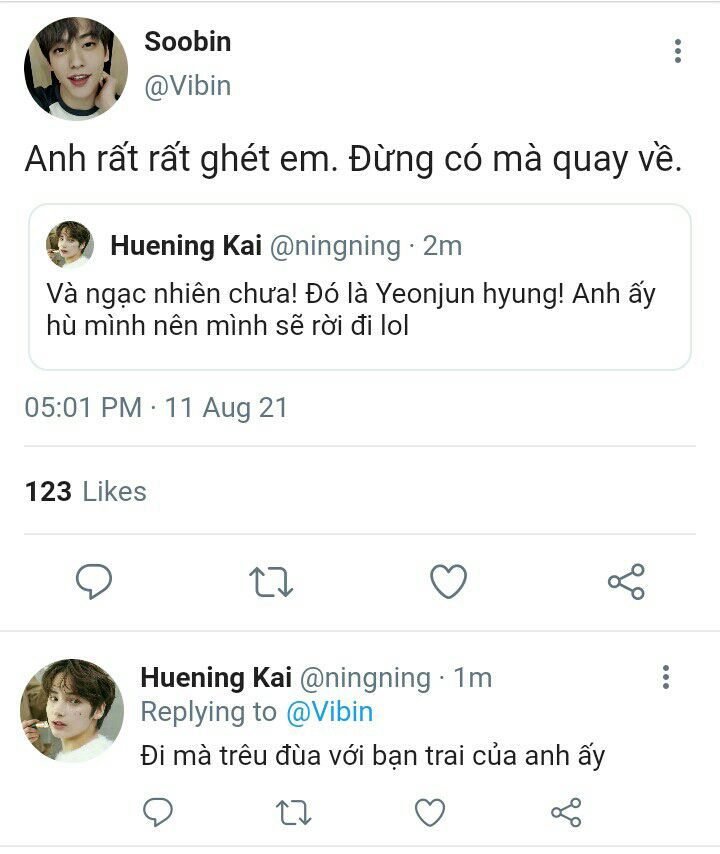The width and height of the screenshot is (720, 854).
Task: Open the @Vibin handle under Soobin
Action: 188,86
